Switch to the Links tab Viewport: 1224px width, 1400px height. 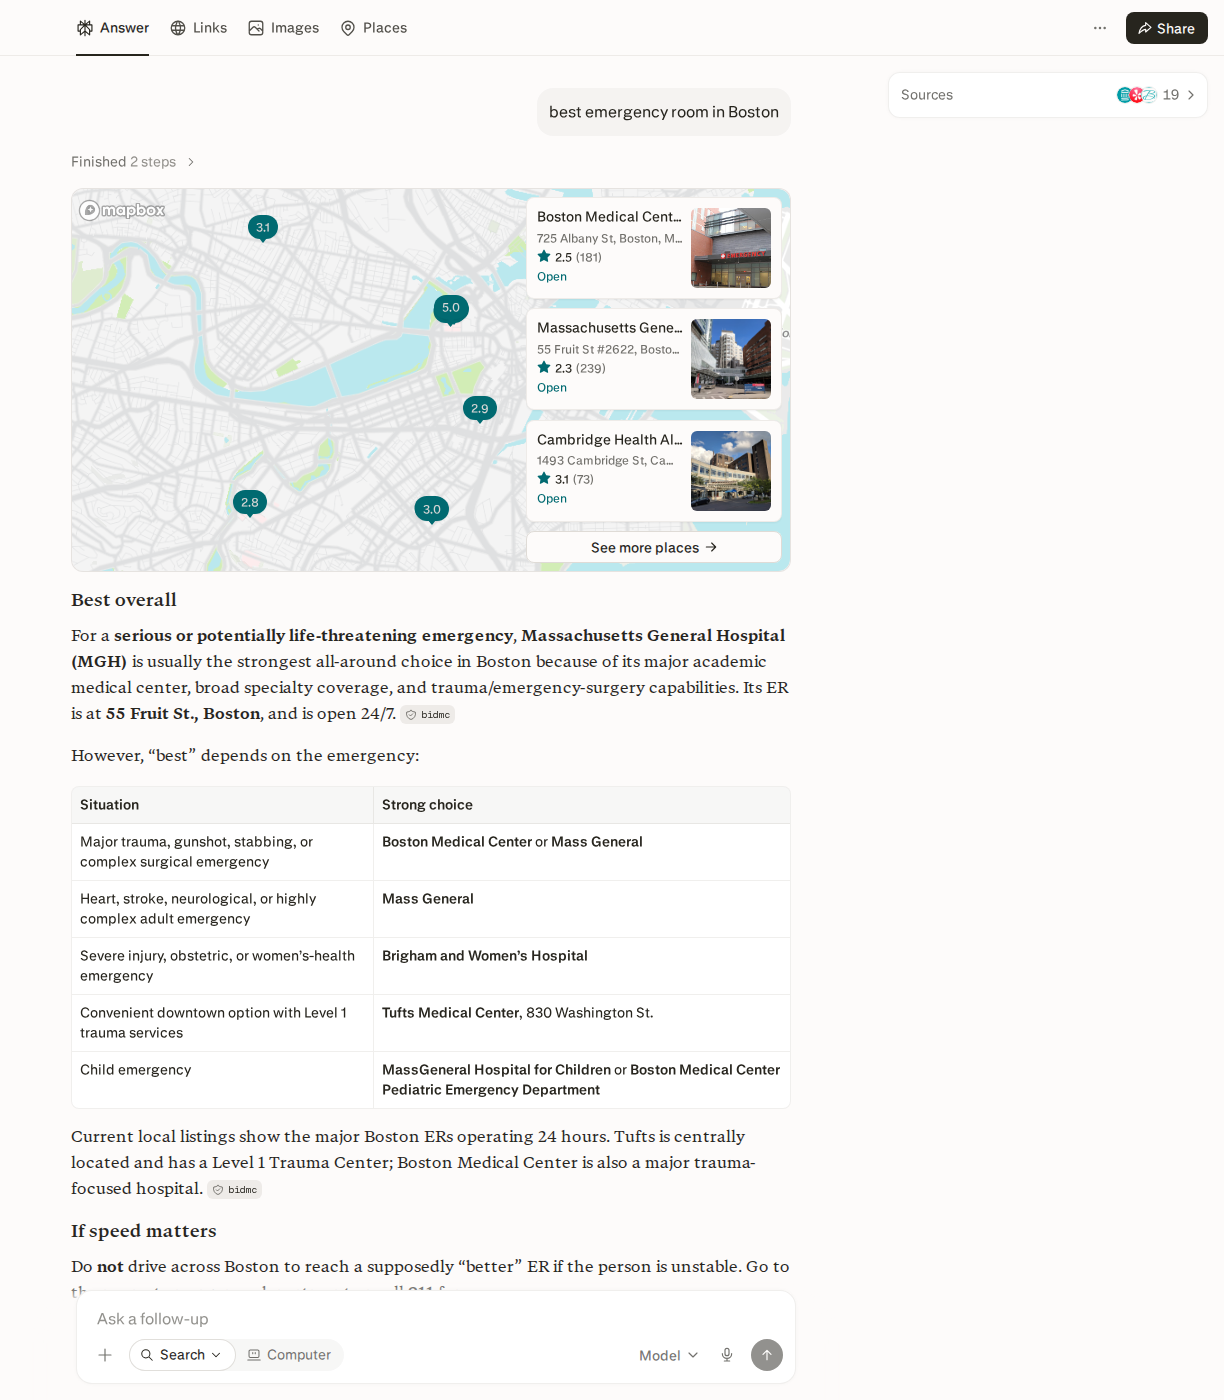[199, 28]
